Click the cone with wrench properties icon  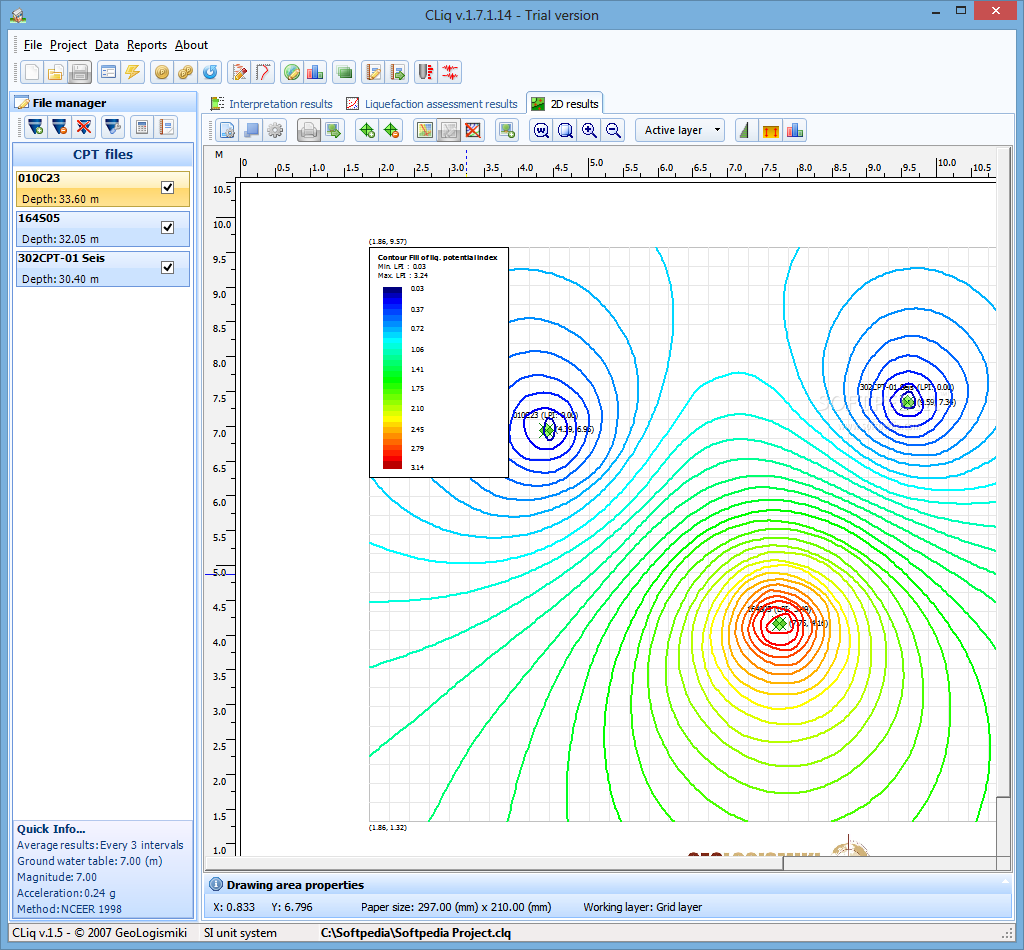tap(113, 127)
